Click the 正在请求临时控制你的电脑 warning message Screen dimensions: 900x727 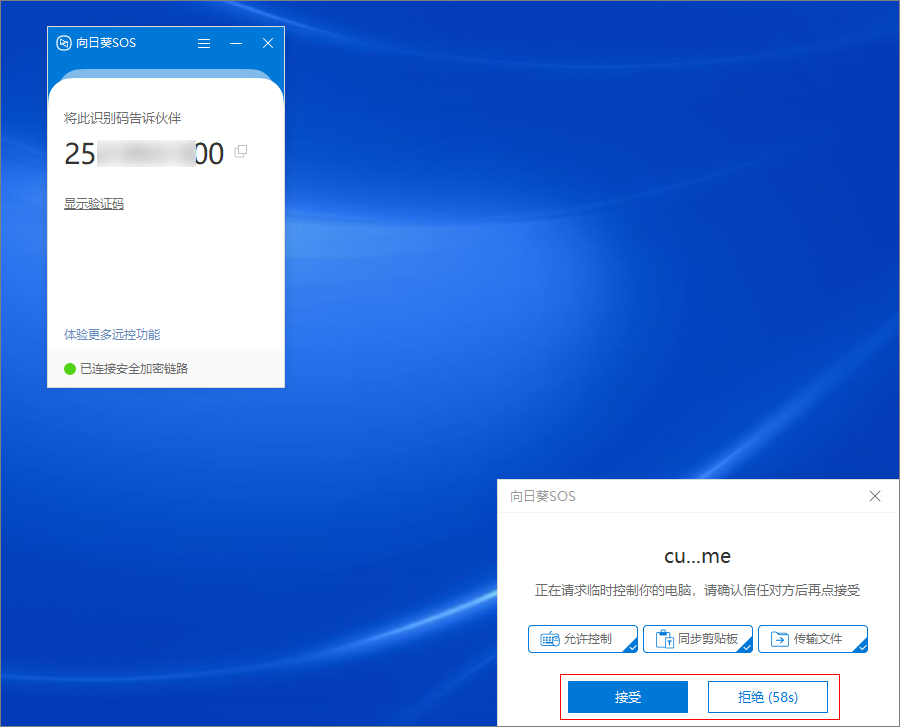697,590
